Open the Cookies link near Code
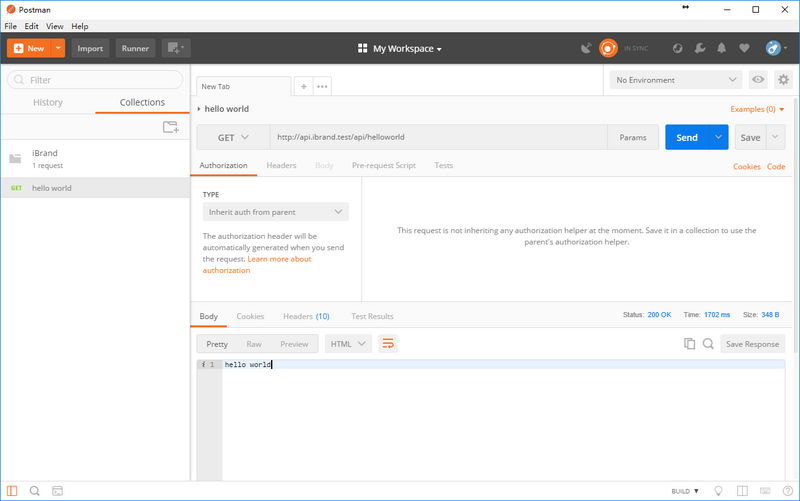 tap(746, 166)
